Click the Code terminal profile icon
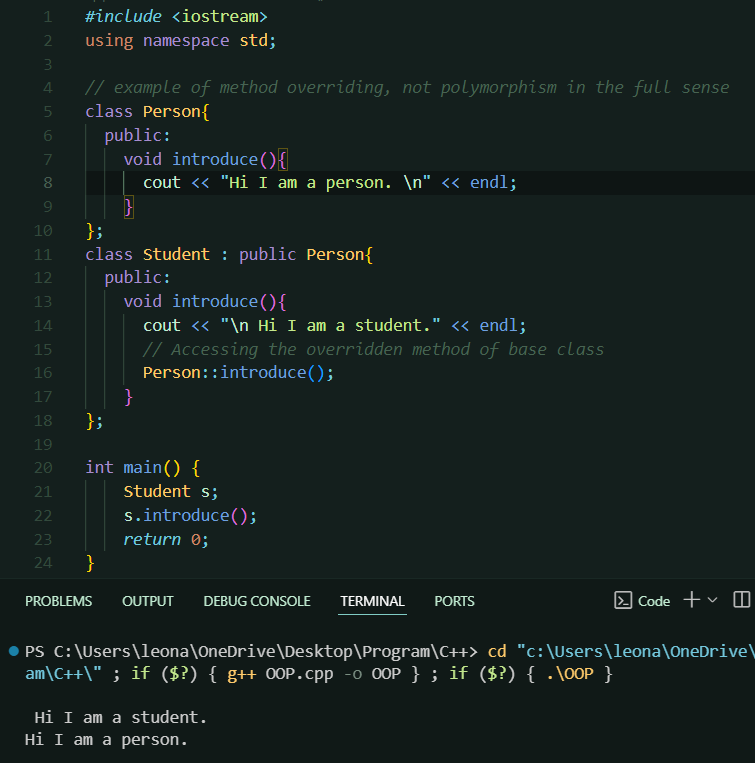Image resolution: width=755 pixels, height=763 pixels. (x=623, y=600)
